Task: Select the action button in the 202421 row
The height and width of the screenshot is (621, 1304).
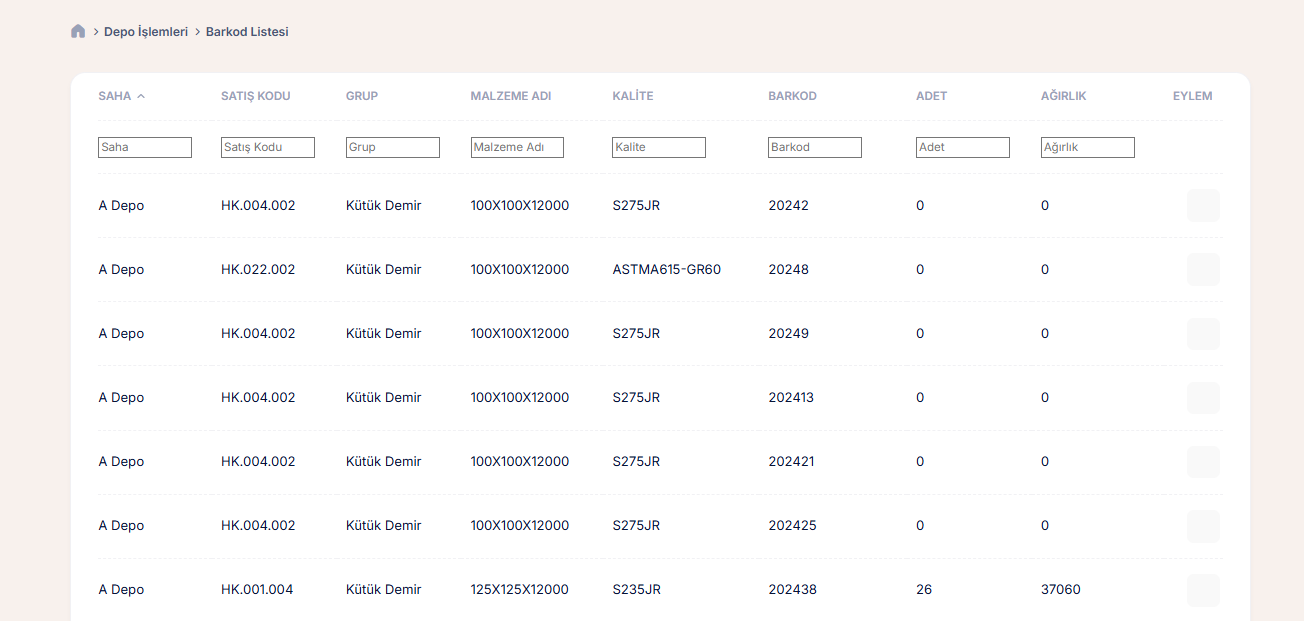Action: point(1203,462)
